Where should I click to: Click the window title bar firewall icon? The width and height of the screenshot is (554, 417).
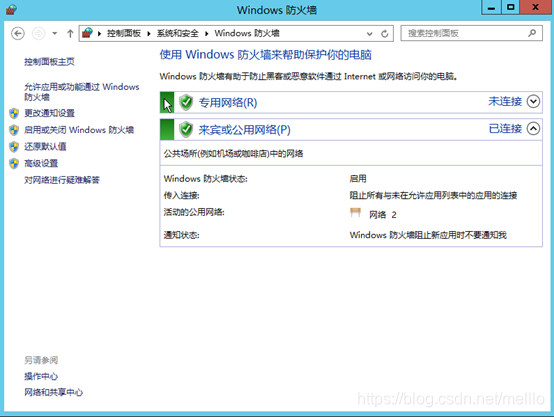11,10
